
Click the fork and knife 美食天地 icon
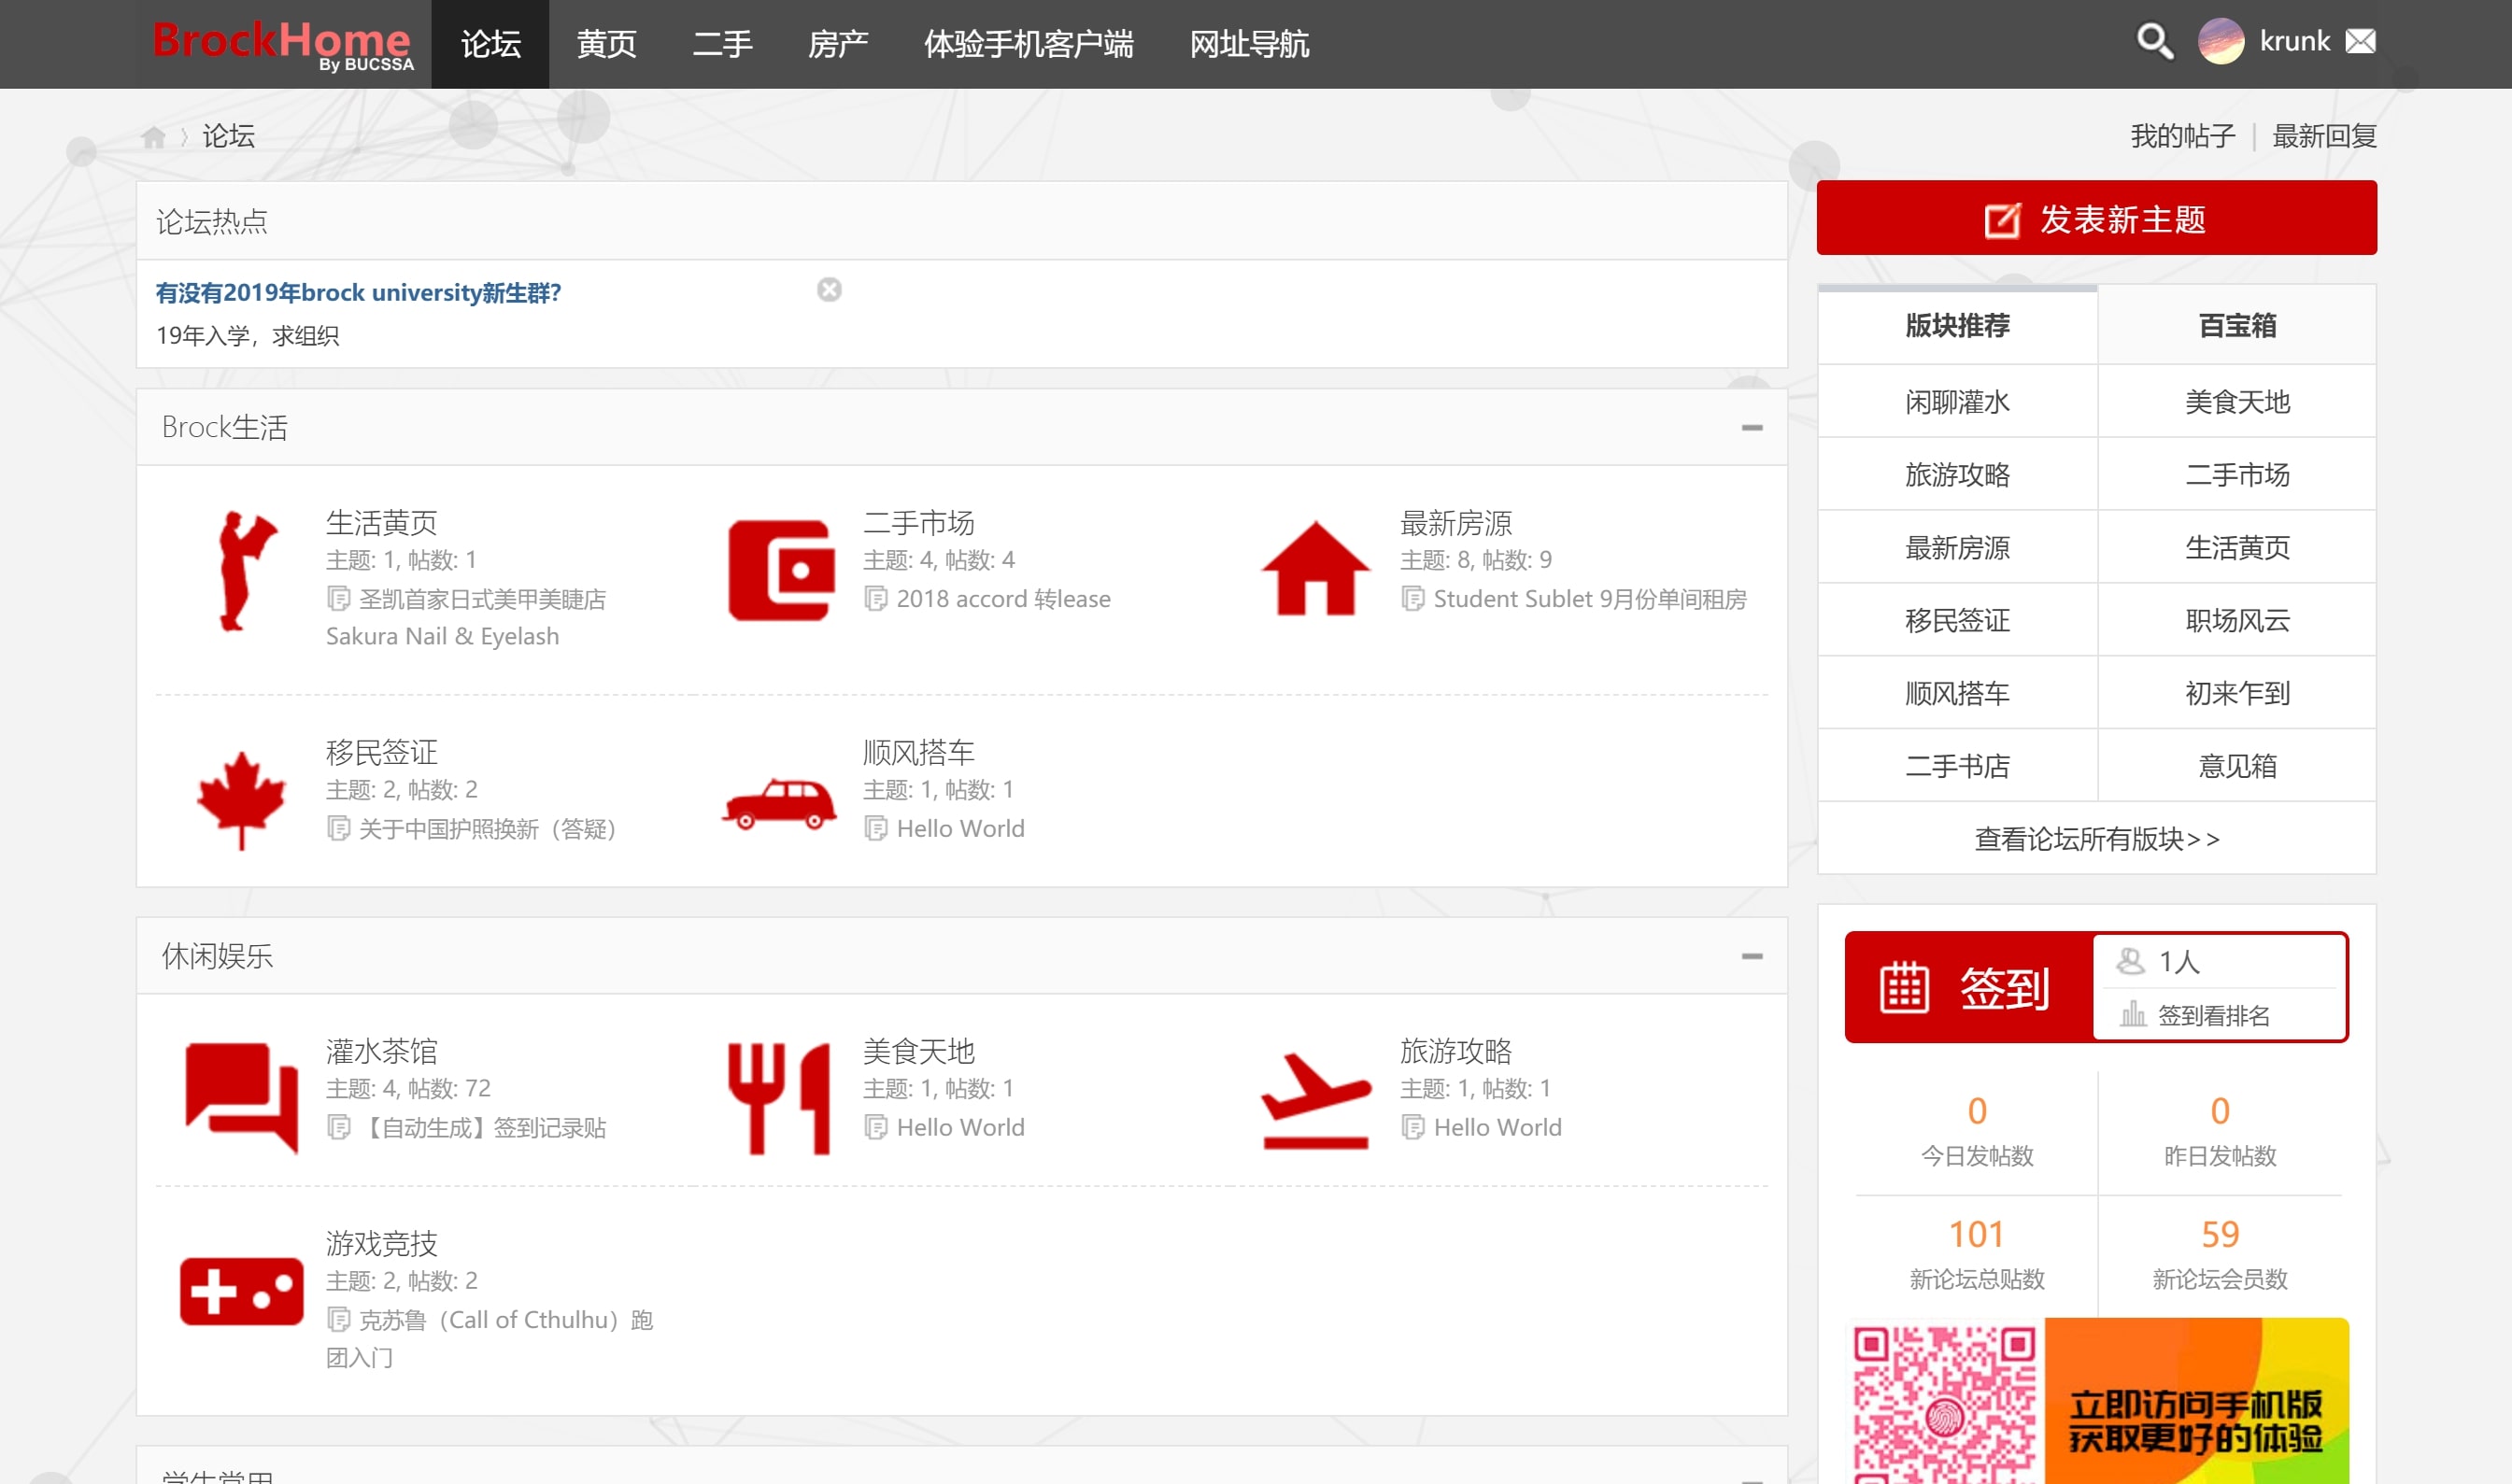click(x=779, y=1097)
